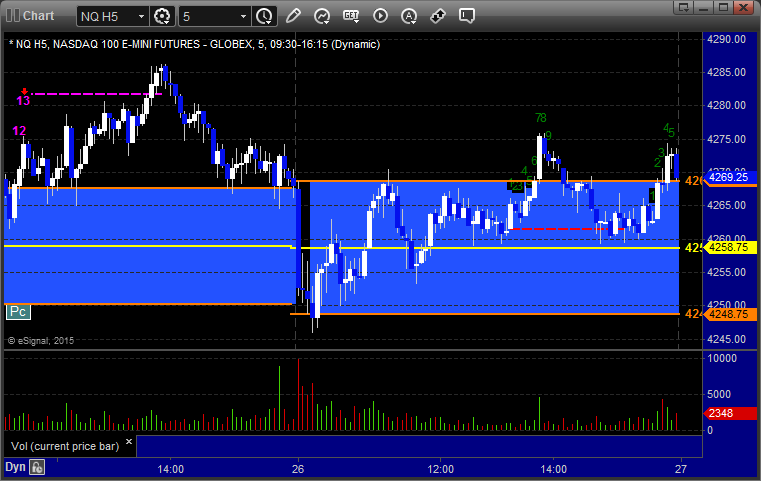761x481 pixels.
Task: Open the studies chart-line menu
Action: pos(322,16)
